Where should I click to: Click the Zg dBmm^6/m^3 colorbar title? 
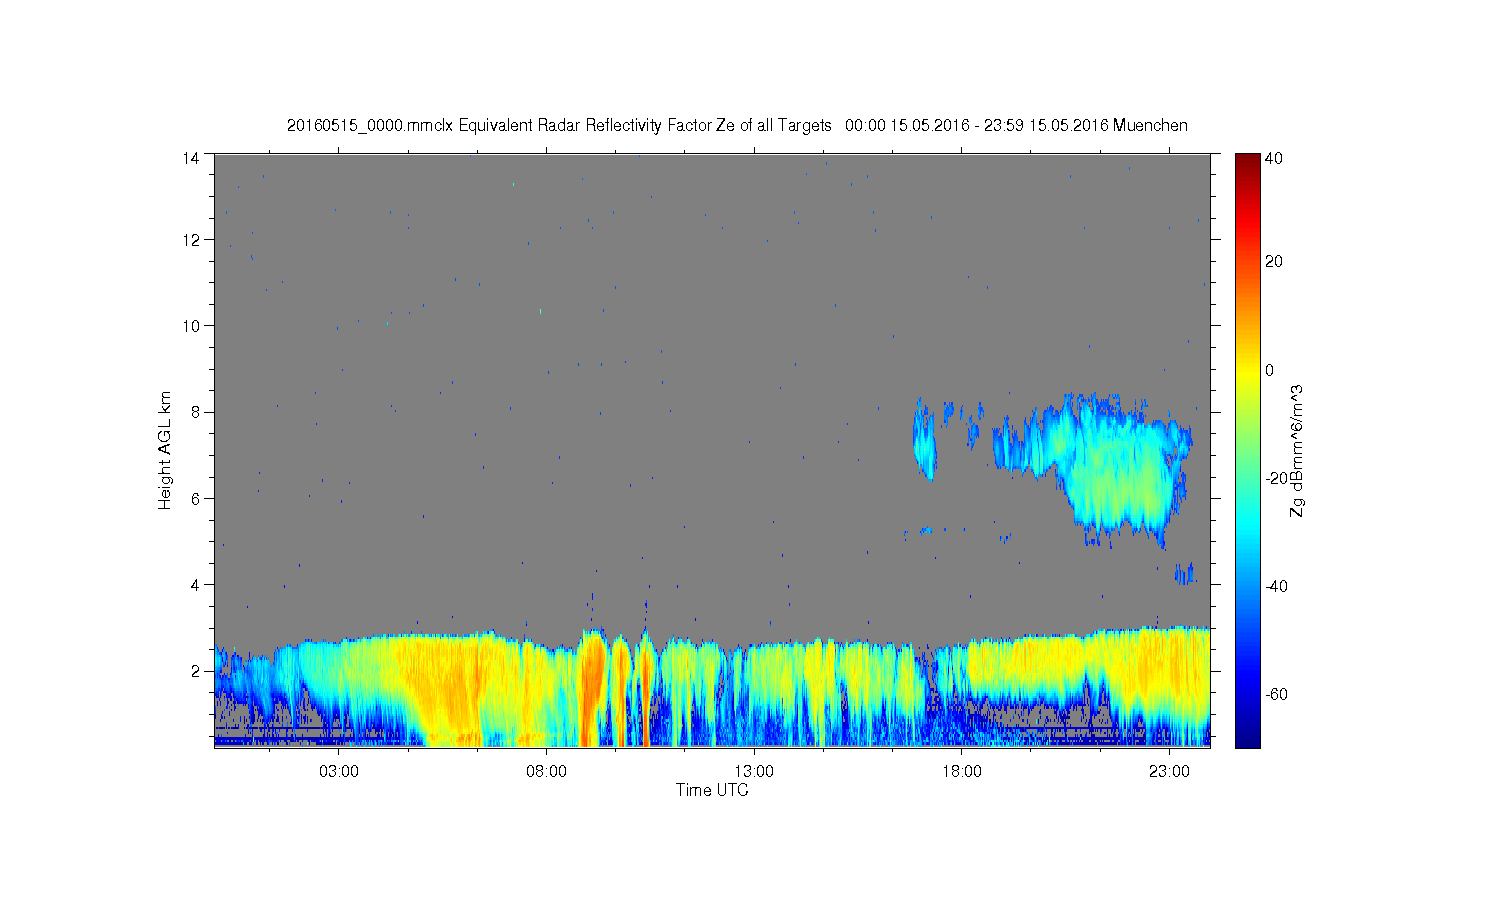pyautogui.click(x=1297, y=451)
